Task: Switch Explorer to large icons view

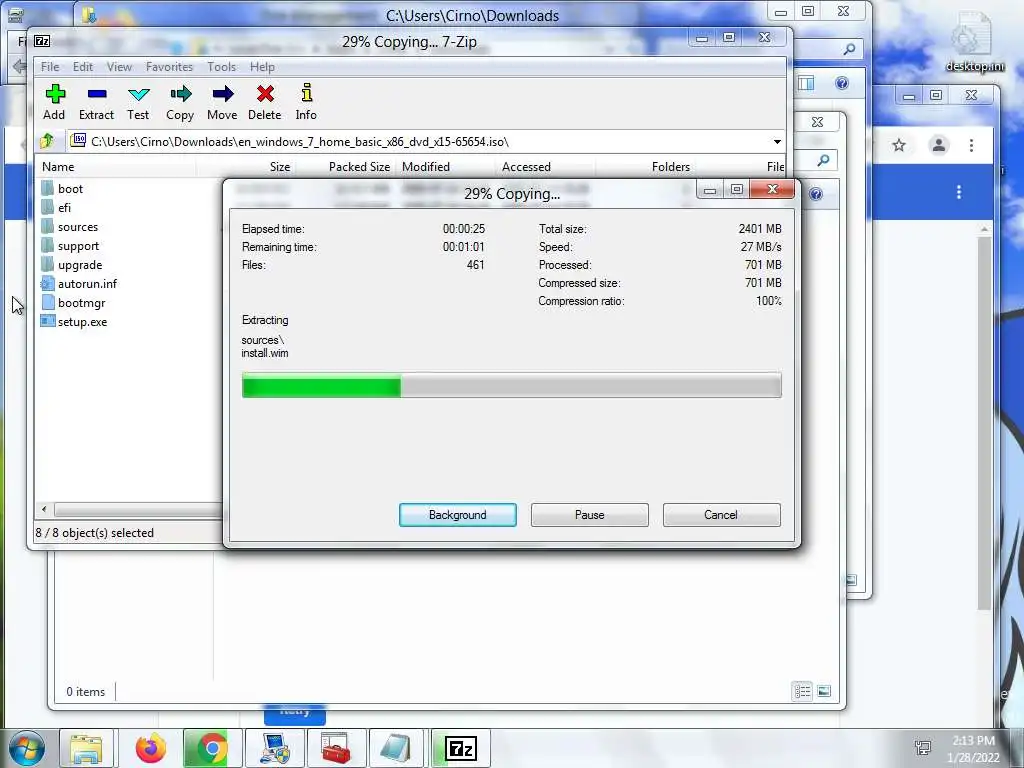Action: (824, 691)
